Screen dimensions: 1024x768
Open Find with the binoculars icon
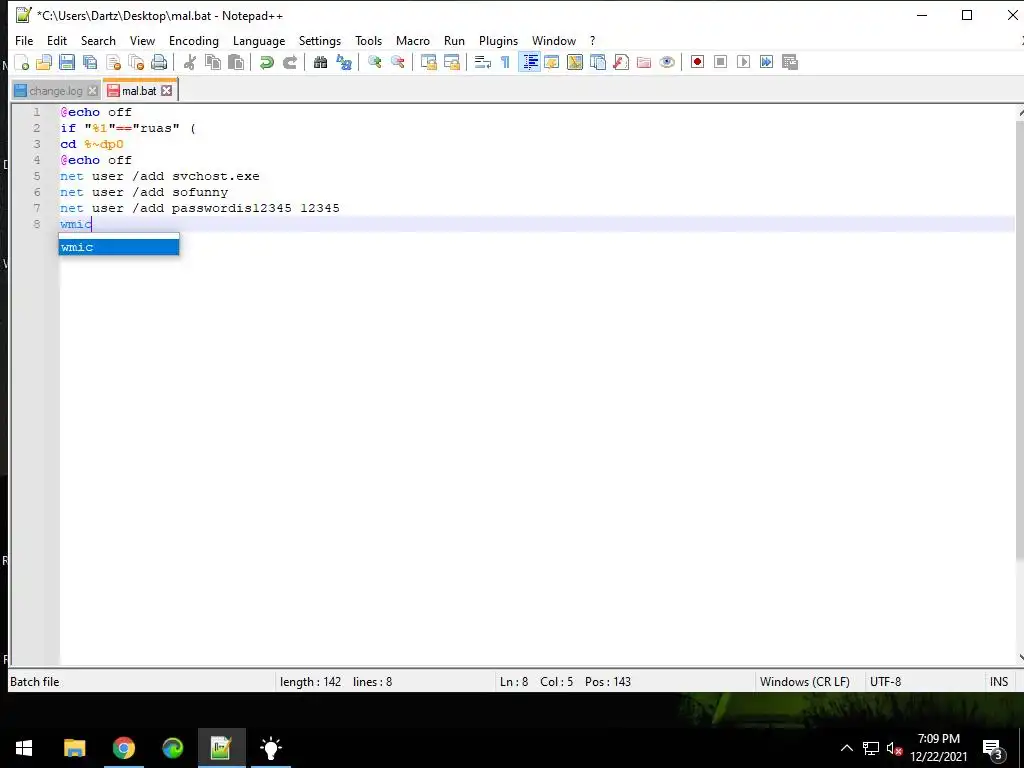pyautogui.click(x=320, y=62)
